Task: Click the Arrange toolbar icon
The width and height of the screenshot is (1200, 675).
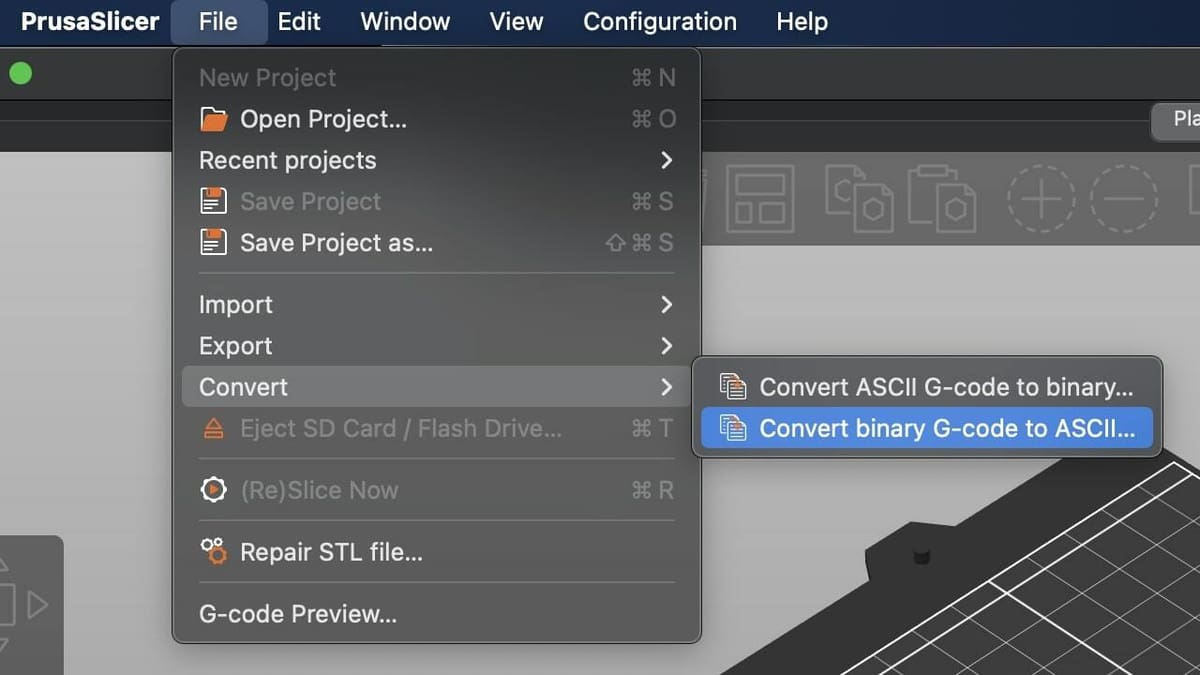Action: click(759, 199)
